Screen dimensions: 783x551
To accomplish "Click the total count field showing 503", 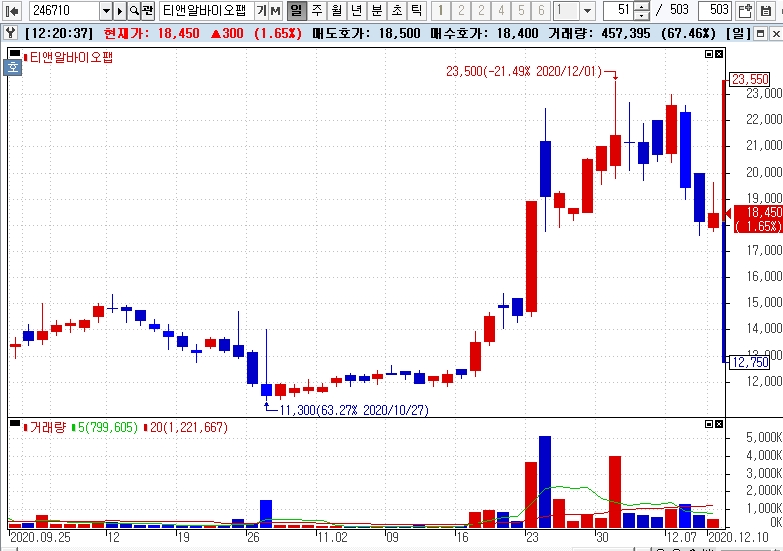I will click(x=715, y=10).
